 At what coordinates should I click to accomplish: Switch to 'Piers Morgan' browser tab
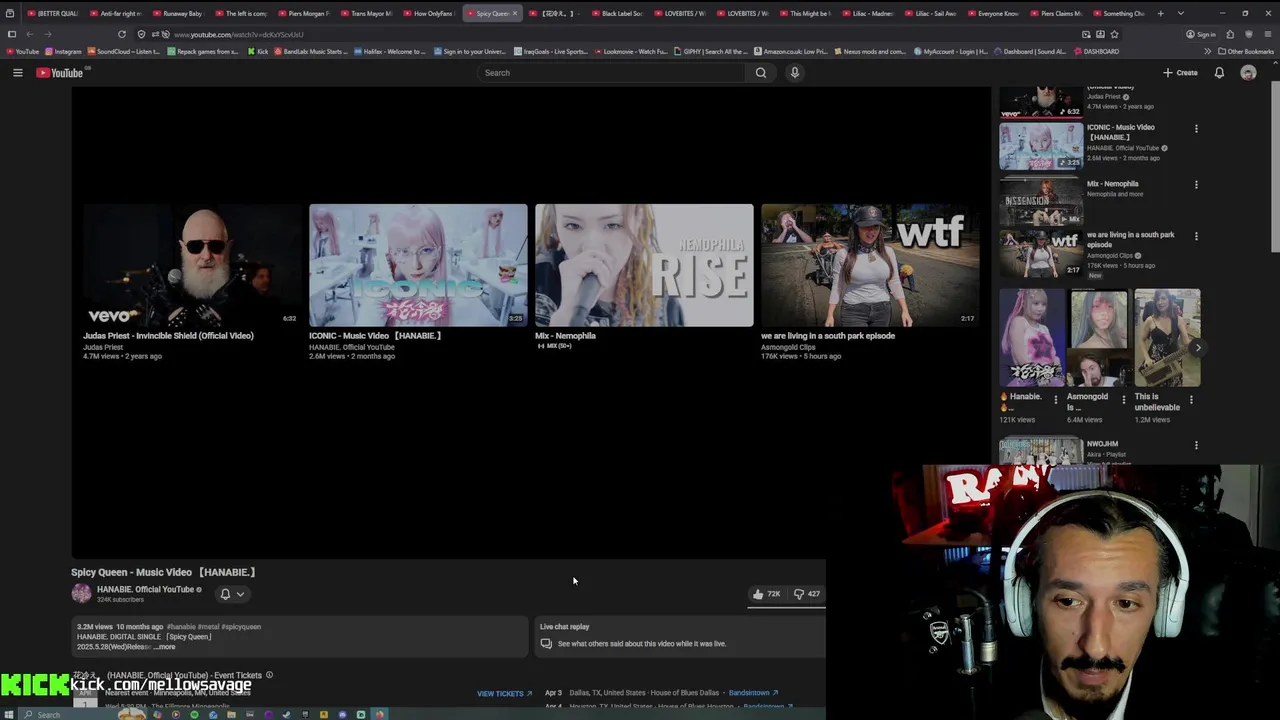[306, 13]
